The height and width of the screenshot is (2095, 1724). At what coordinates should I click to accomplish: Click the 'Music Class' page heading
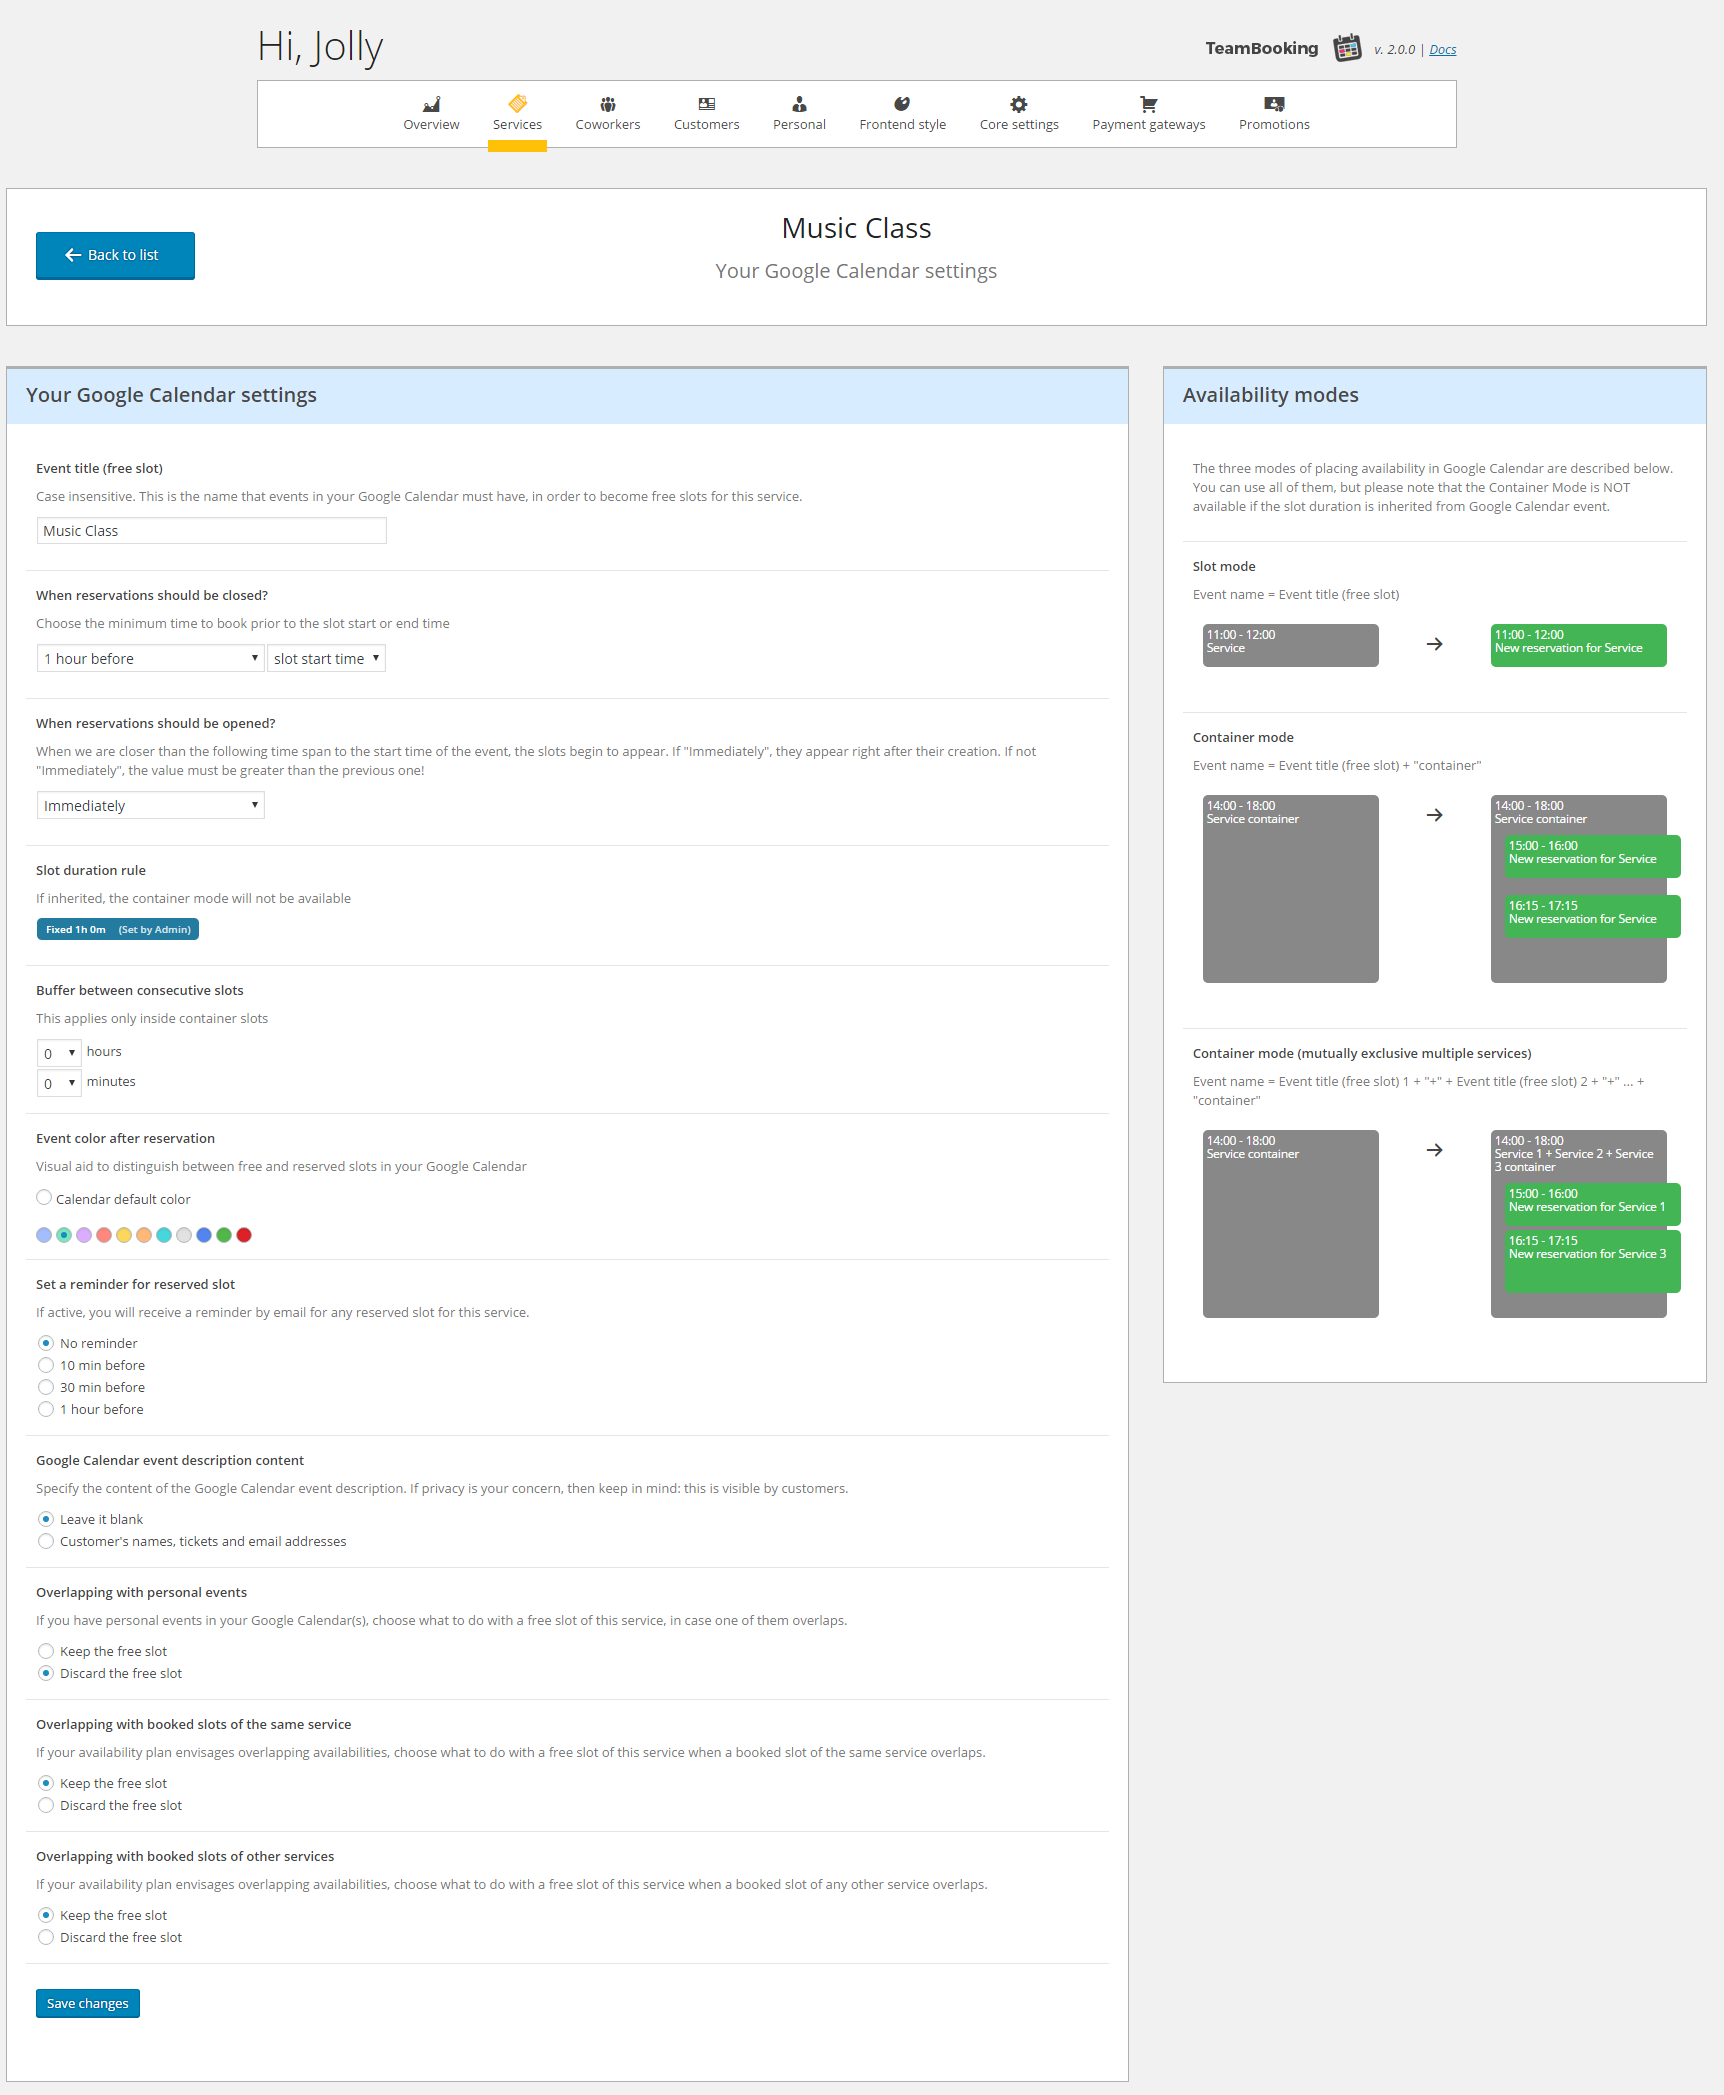(856, 228)
